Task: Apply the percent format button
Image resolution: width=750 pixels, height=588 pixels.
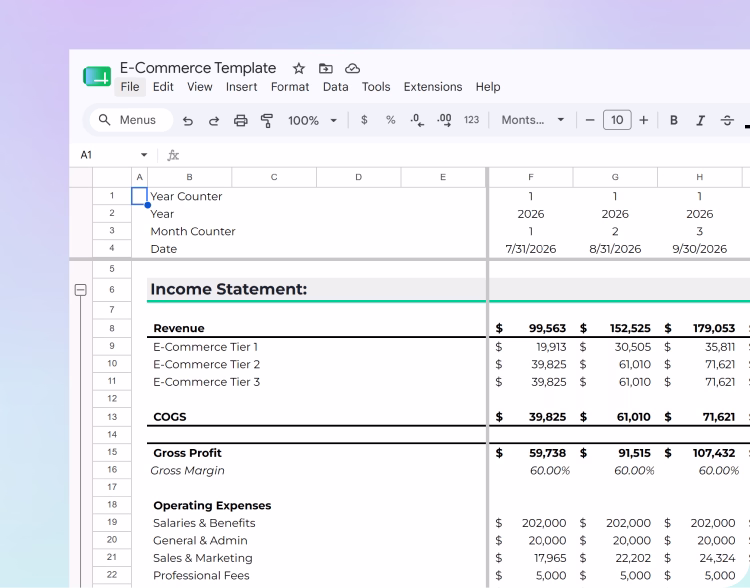Action: tap(391, 120)
